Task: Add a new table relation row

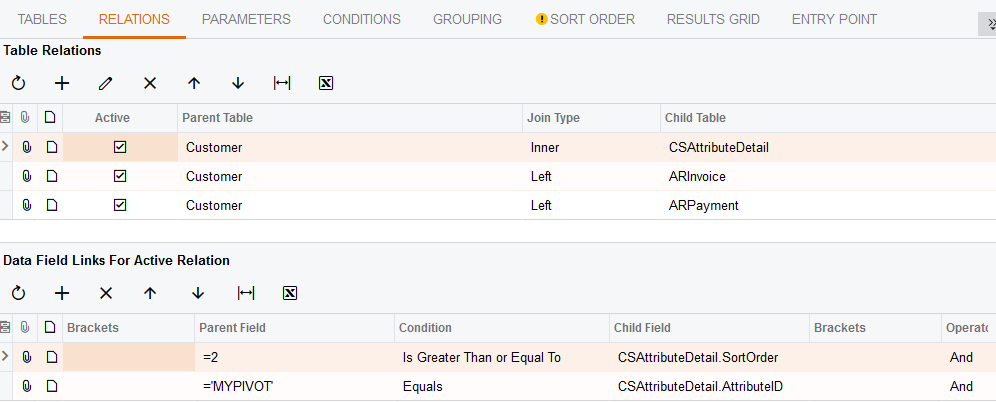Action: [x=62, y=83]
